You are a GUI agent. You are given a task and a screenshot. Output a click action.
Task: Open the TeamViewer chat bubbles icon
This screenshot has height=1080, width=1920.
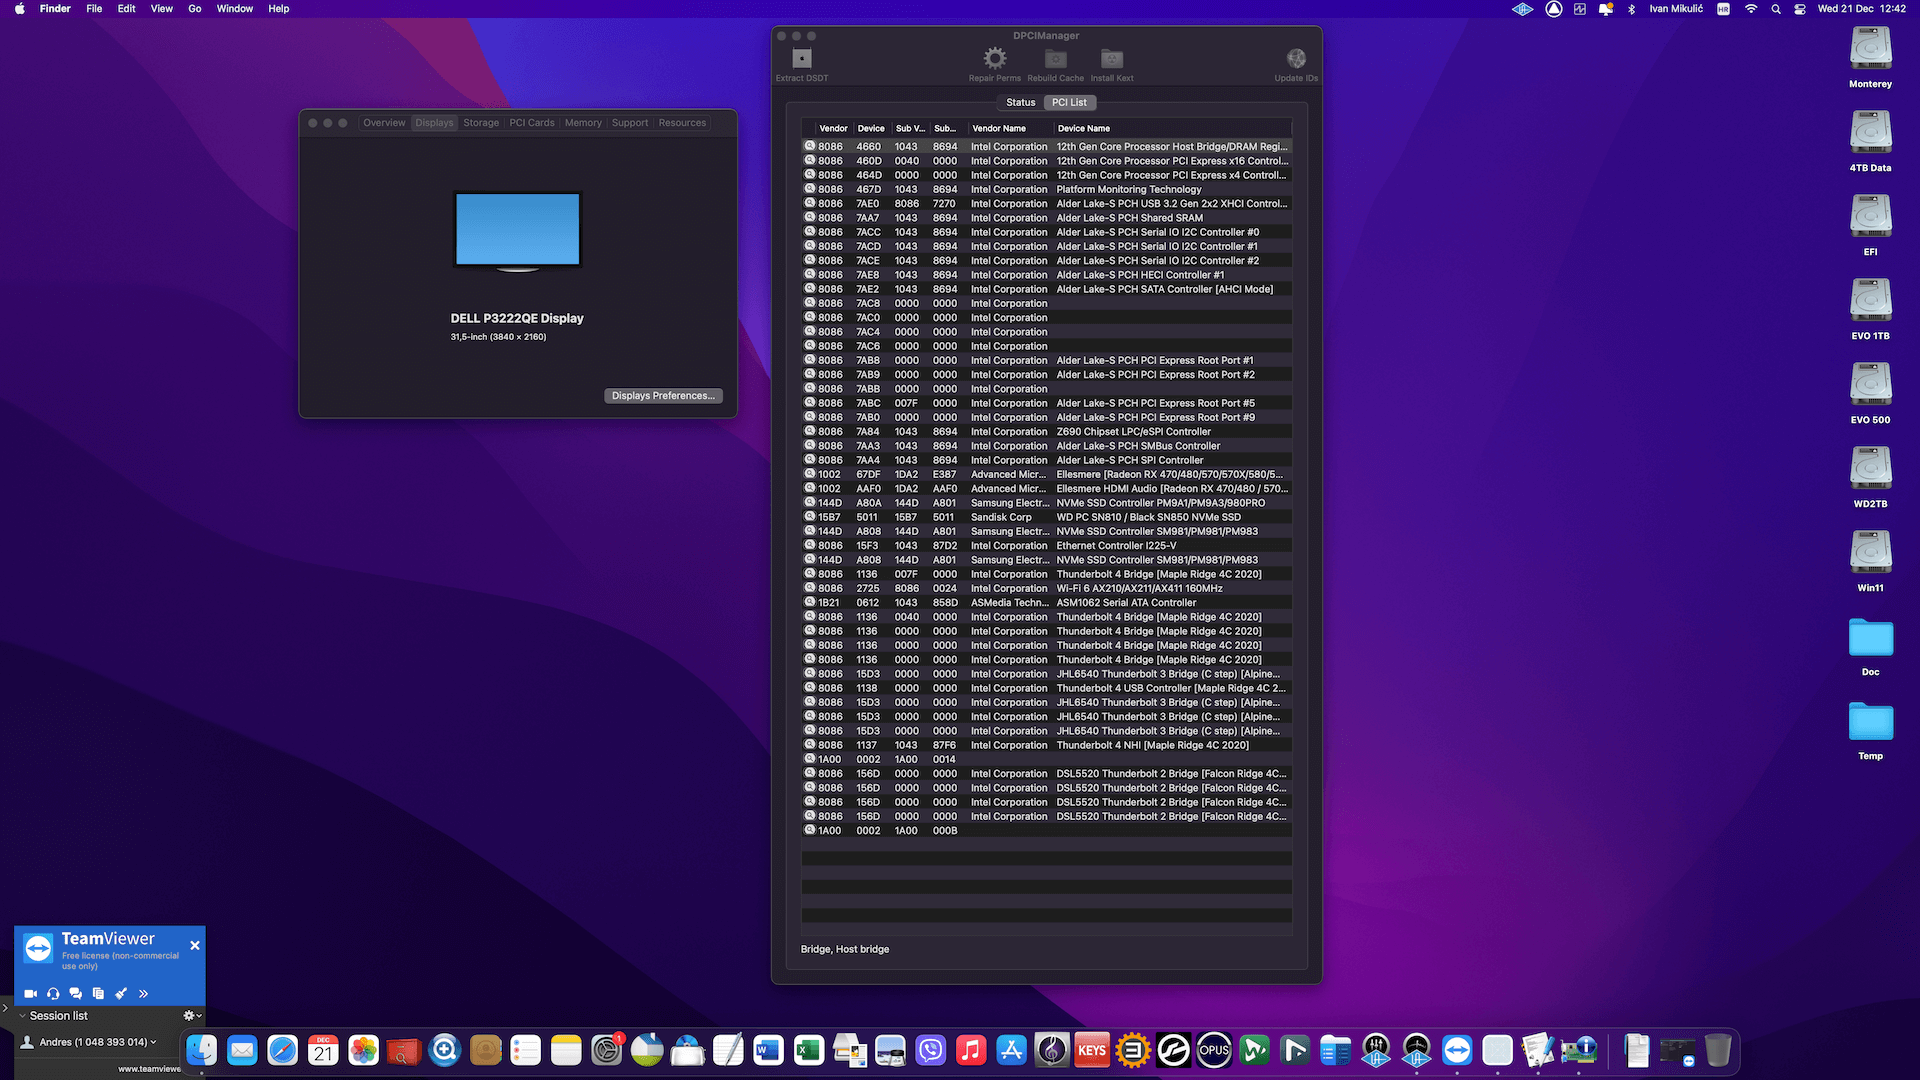(x=76, y=994)
